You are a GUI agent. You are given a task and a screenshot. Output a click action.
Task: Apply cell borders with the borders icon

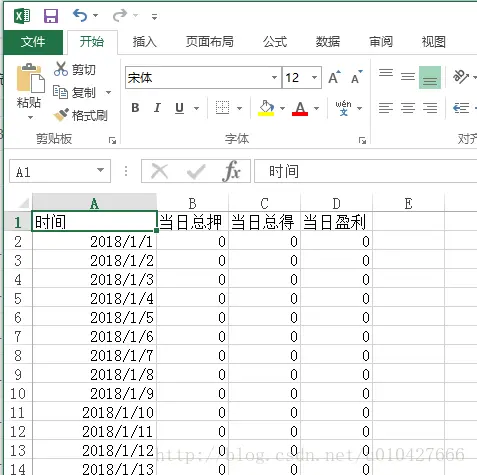coord(222,108)
